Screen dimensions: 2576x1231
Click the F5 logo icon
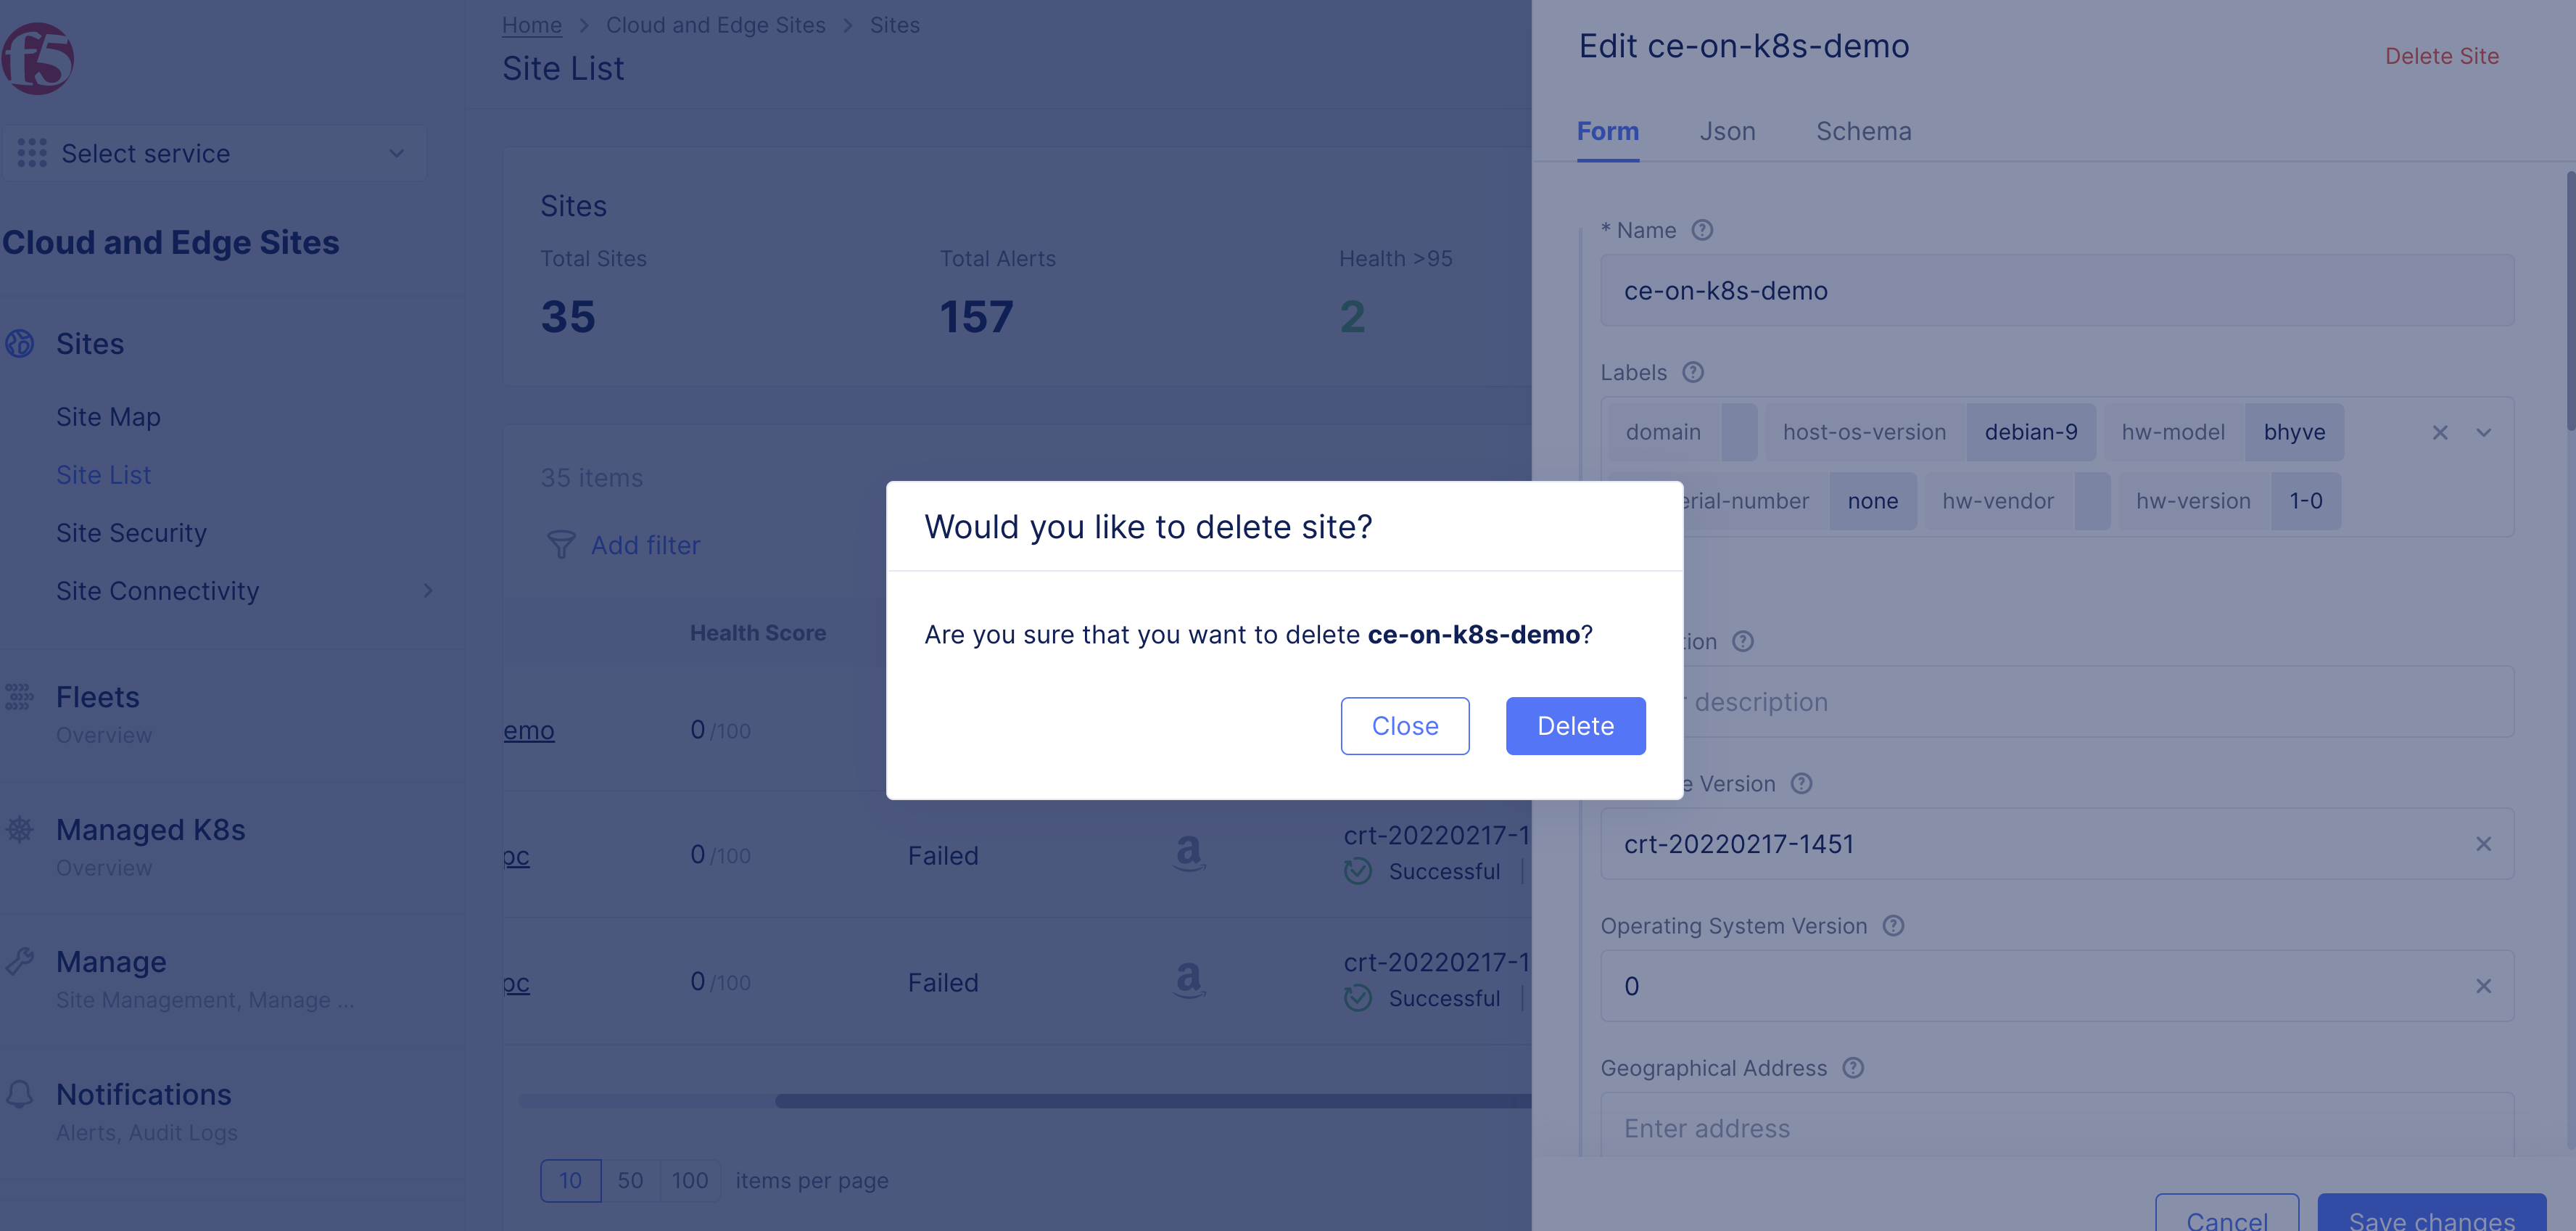click(38, 59)
